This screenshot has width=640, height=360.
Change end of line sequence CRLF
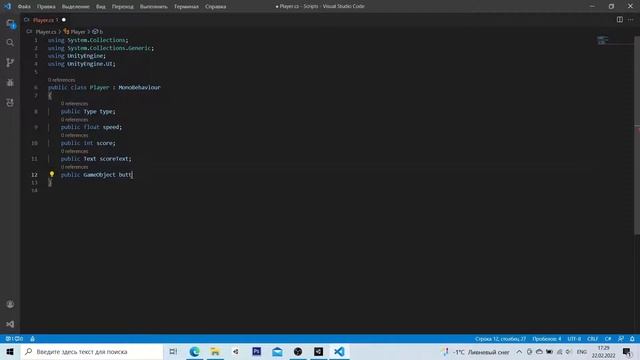(x=592, y=339)
